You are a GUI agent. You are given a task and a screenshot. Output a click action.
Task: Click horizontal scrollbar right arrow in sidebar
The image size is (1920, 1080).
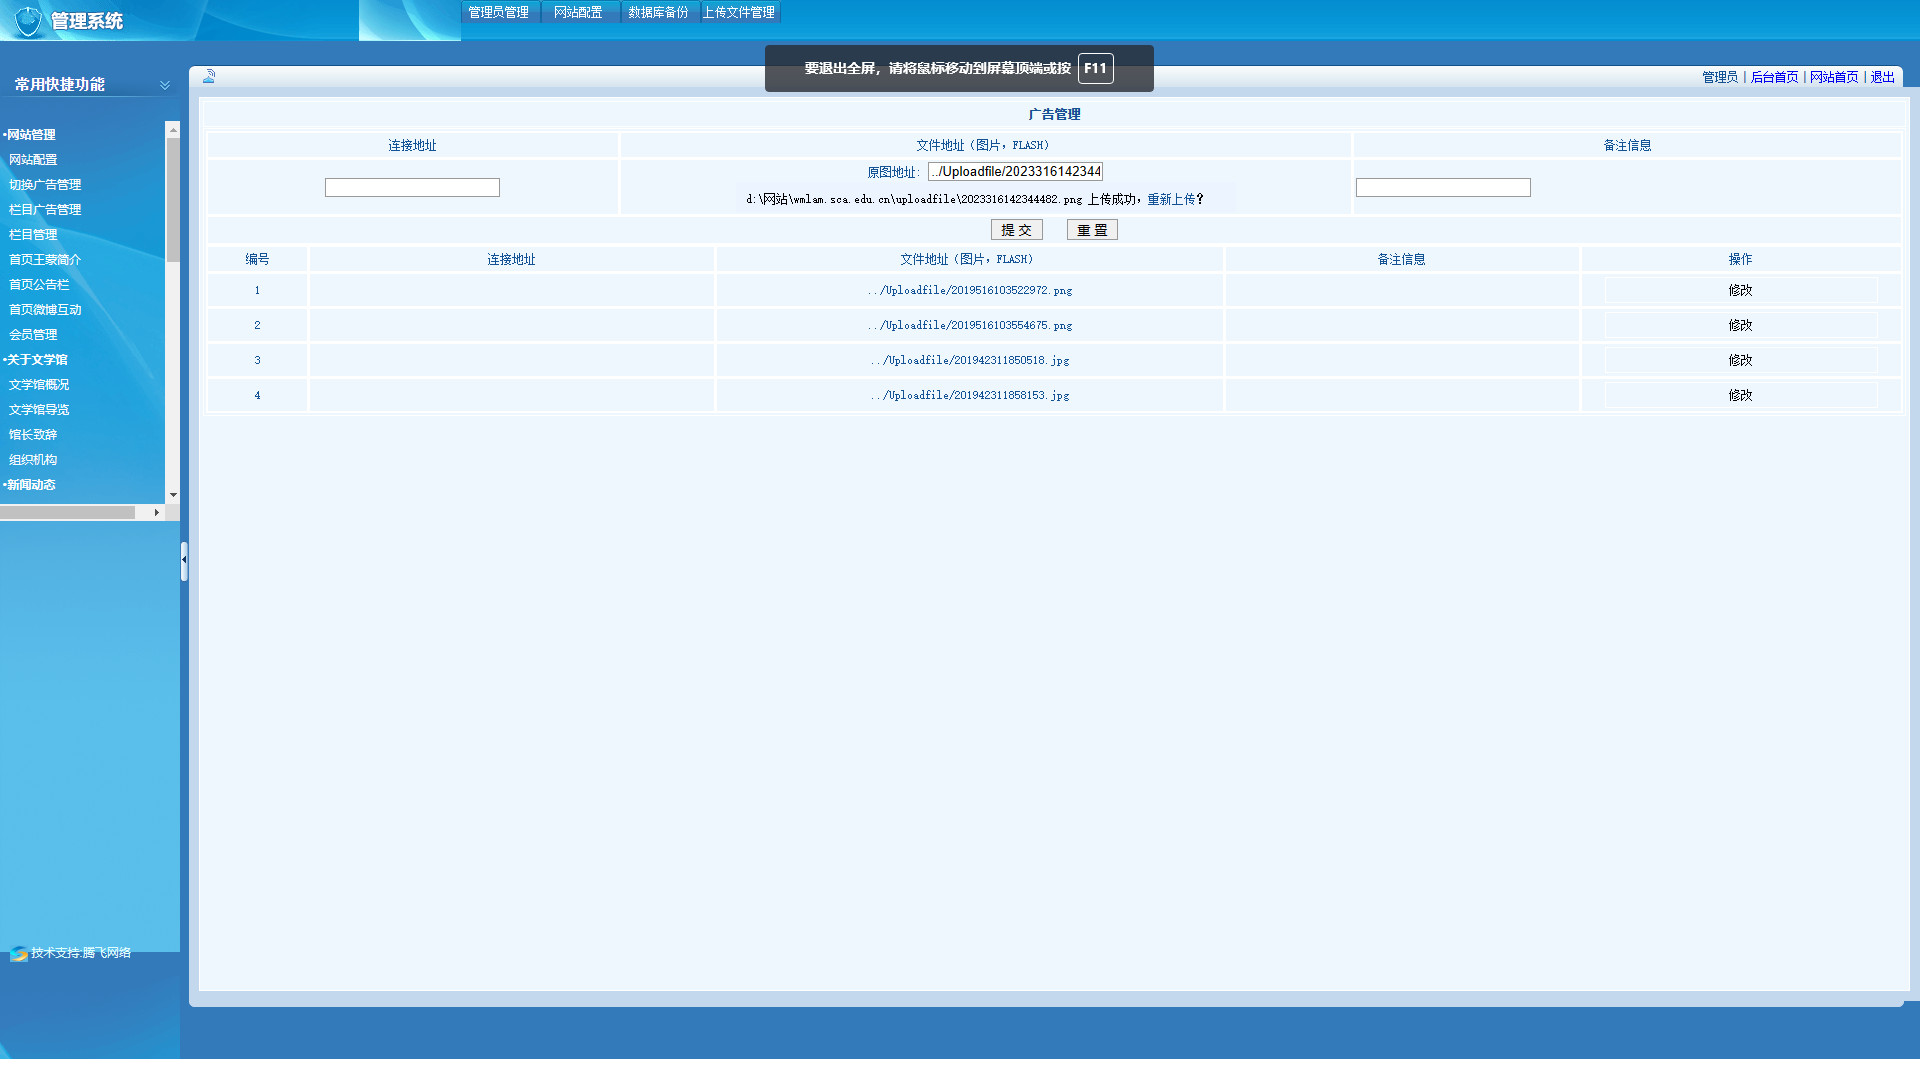157,512
